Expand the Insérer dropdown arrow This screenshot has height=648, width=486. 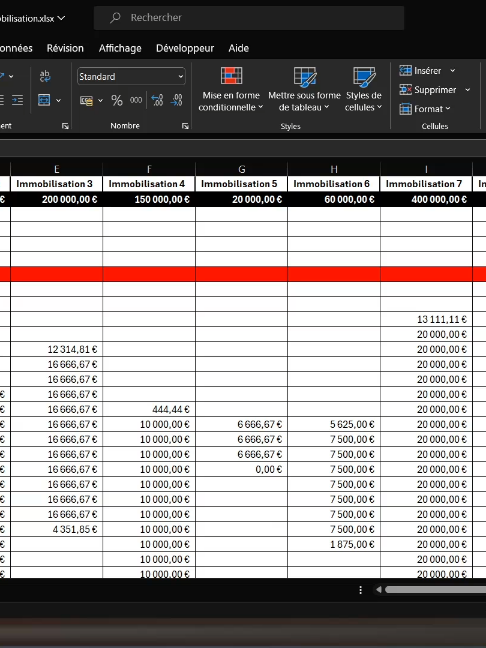pos(453,71)
